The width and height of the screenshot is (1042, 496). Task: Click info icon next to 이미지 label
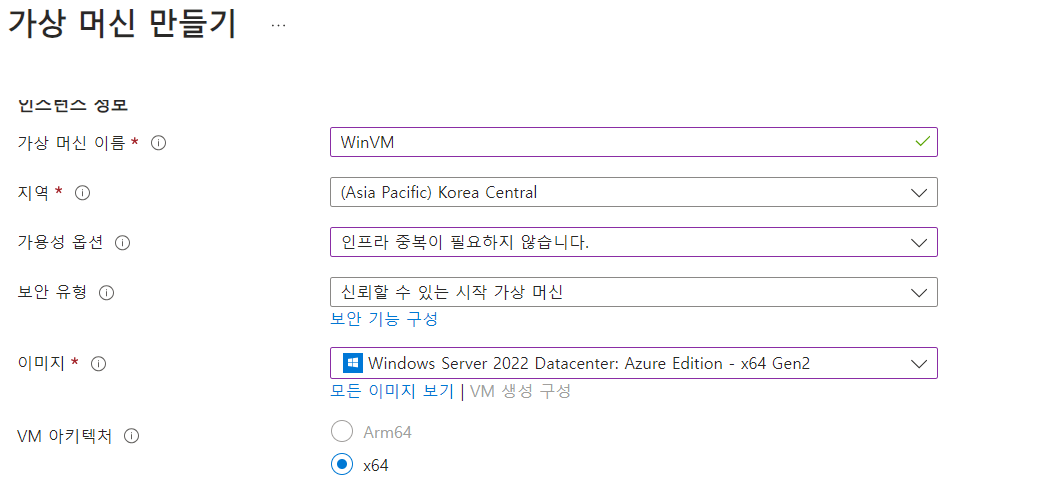pos(99,363)
